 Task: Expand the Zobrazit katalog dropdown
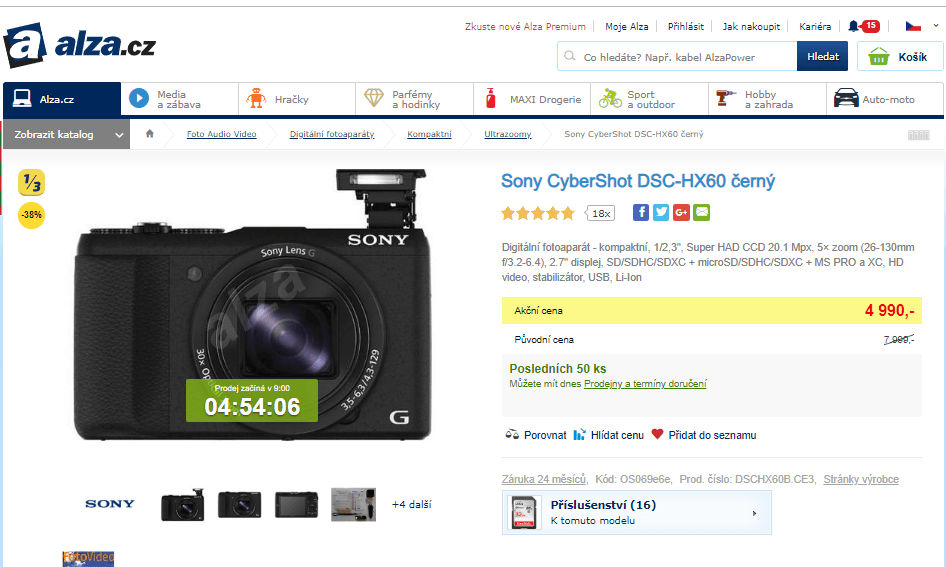66,135
